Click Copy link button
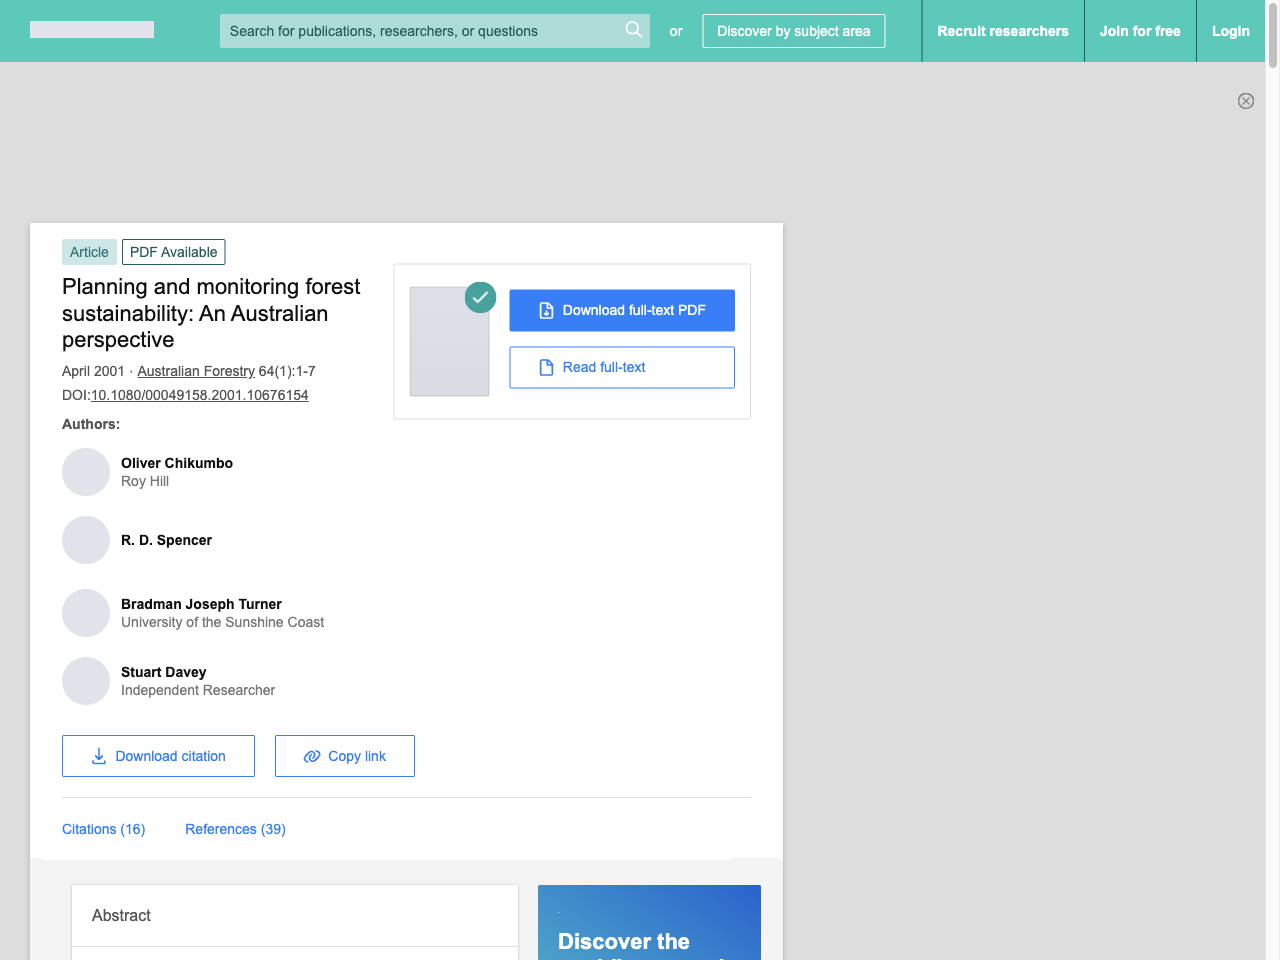The image size is (1280, 960). (345, 756)
